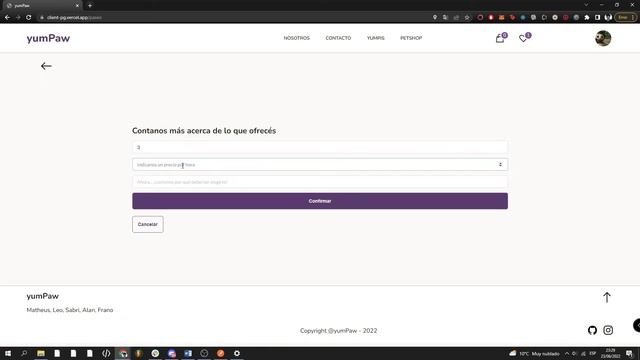Focus the first input field containing 3
The height and width of the screenshot is (360, 640).
point(320,147)
